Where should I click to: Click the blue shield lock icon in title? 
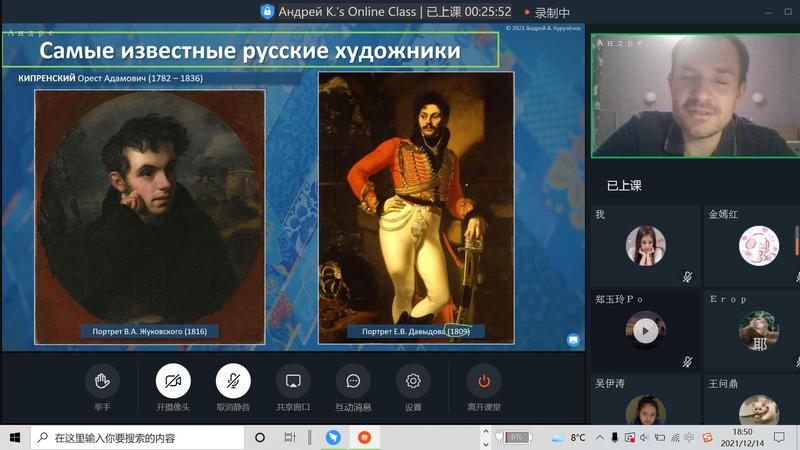coord(267,11)
